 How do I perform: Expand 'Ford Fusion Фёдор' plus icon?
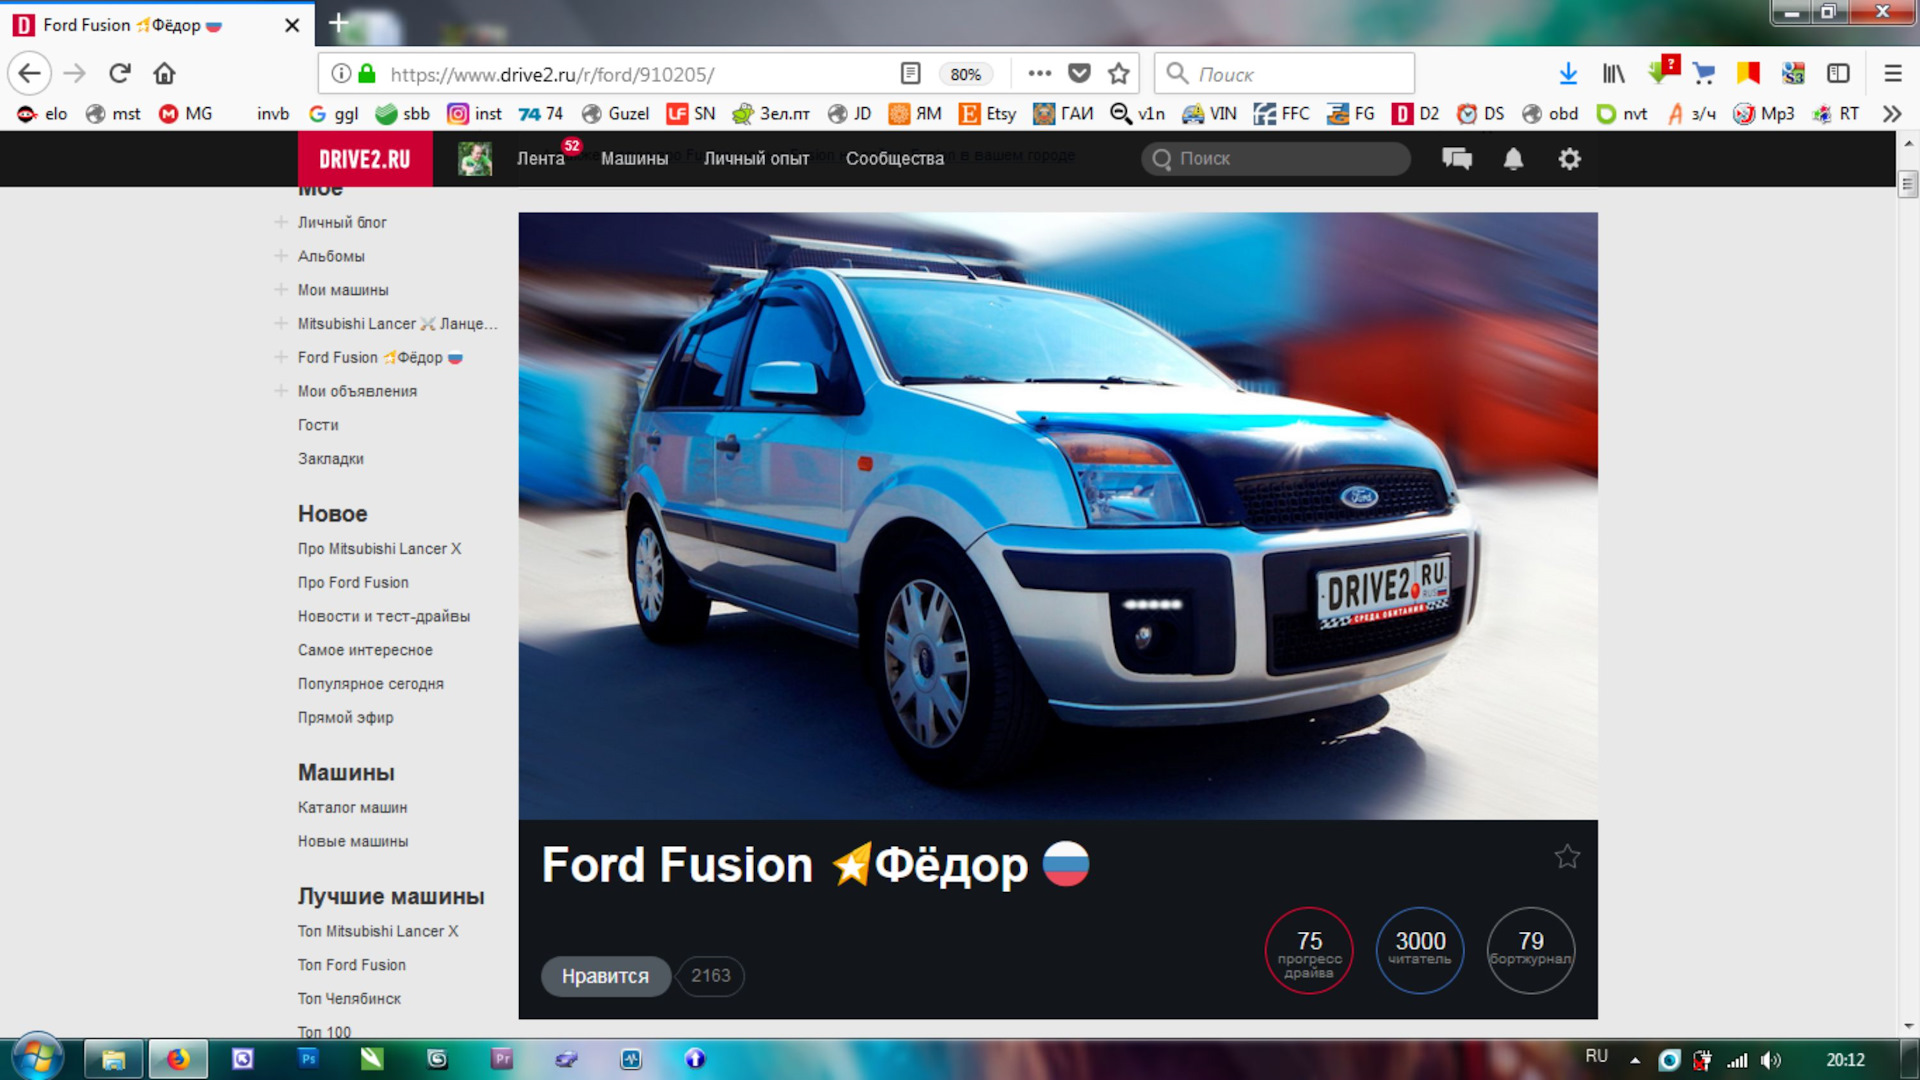[281, 357]
